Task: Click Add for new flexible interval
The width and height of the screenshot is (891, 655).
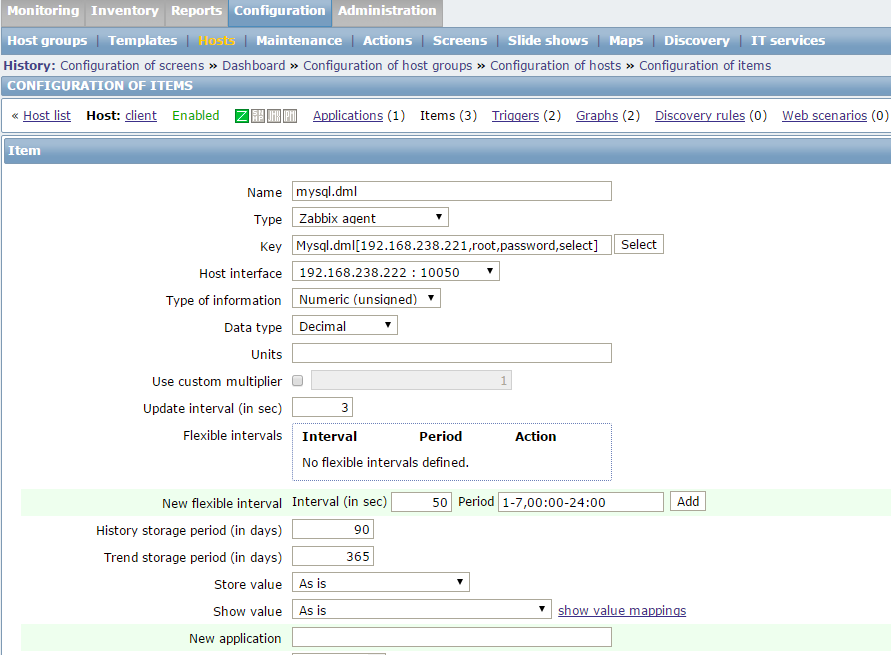Action: tap(688, 502)
